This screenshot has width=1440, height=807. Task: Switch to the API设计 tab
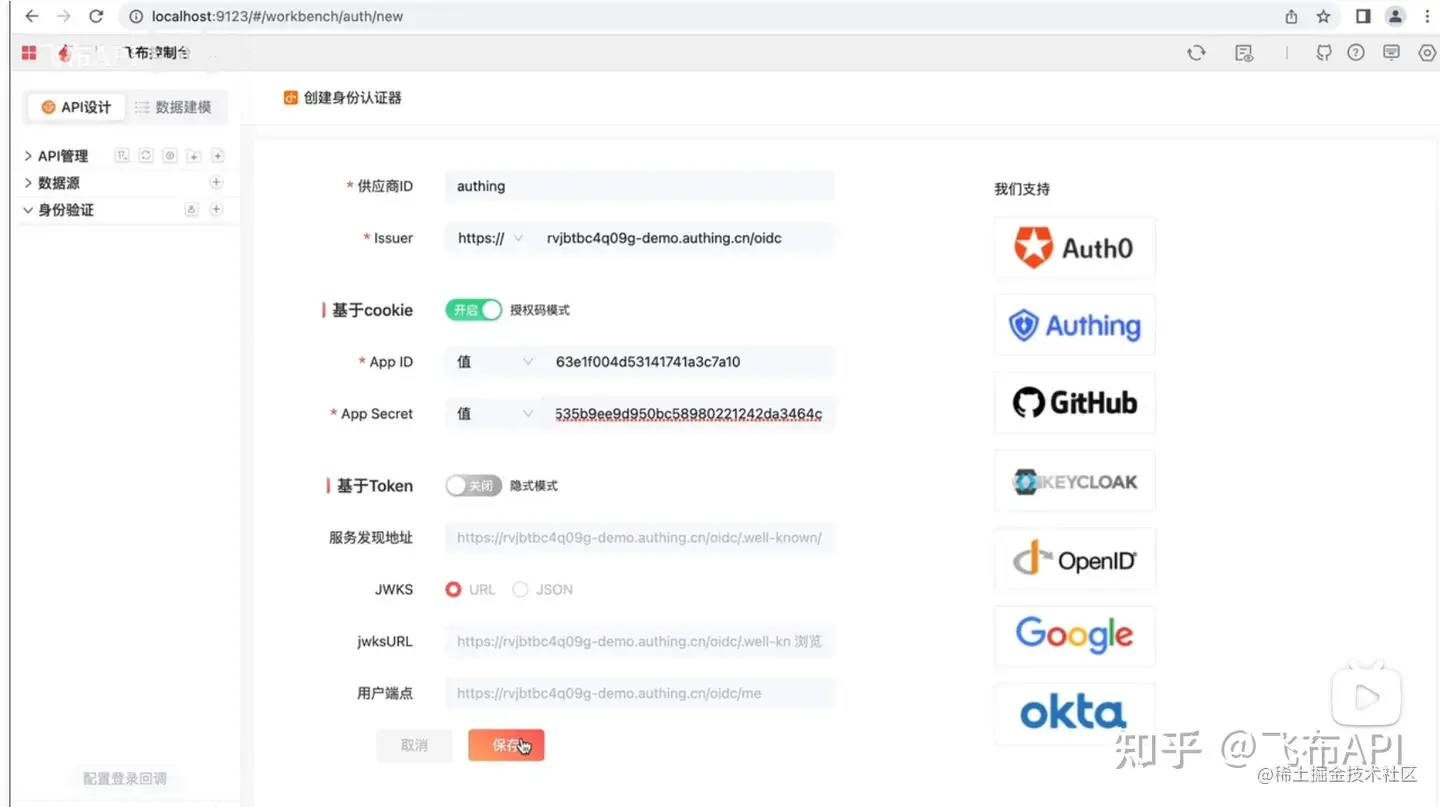point(76,107)
